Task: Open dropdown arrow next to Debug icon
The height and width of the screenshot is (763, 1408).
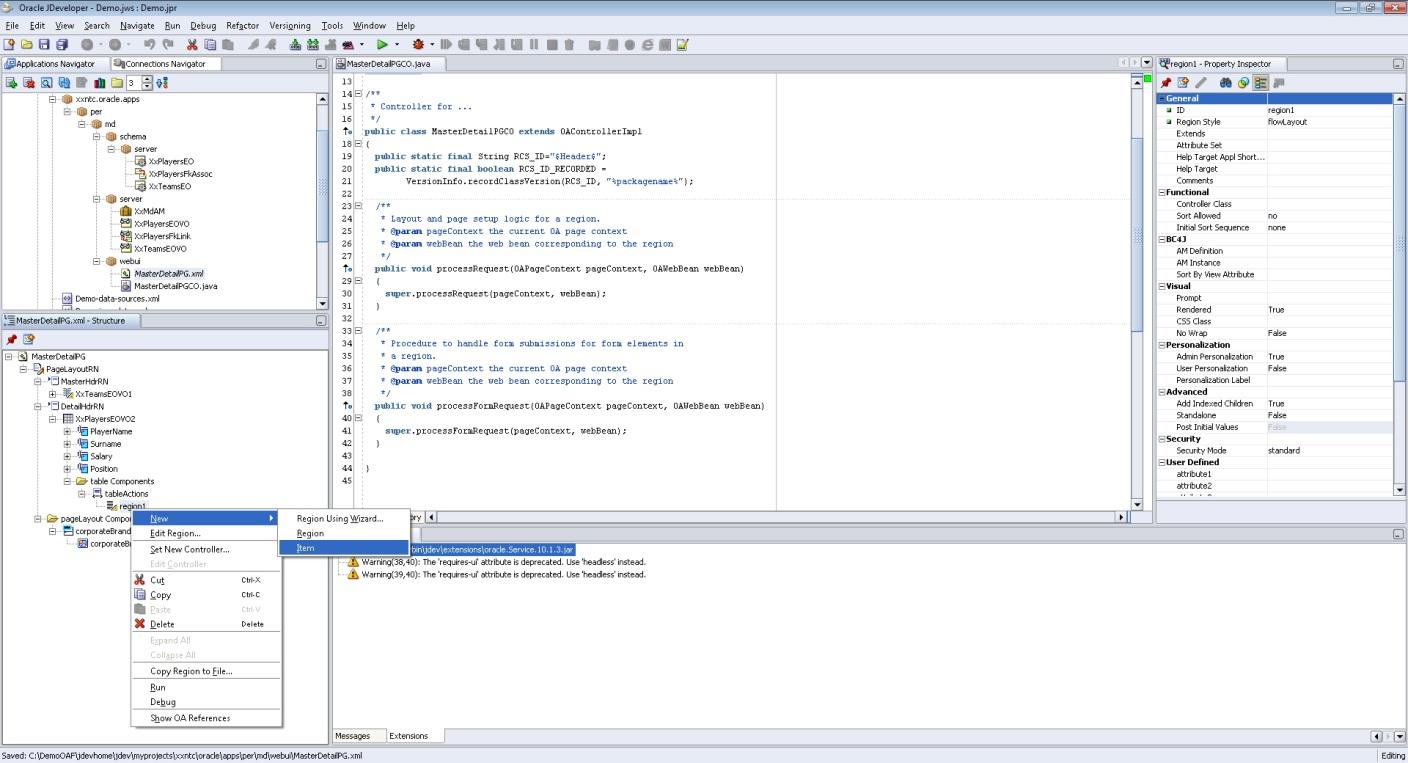Action: pyautogui.click(x=432, y=44)
